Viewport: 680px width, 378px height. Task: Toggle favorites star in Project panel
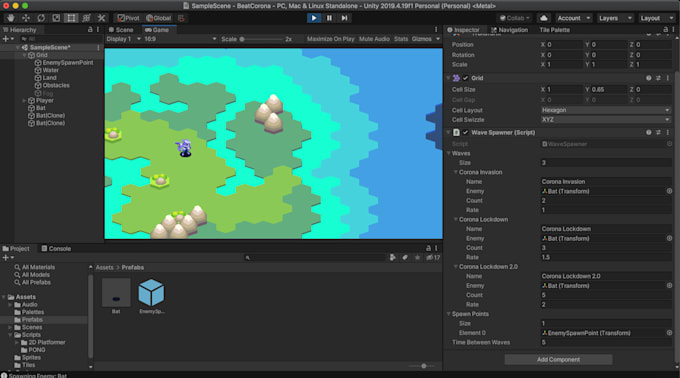click(x=417, y=257)
